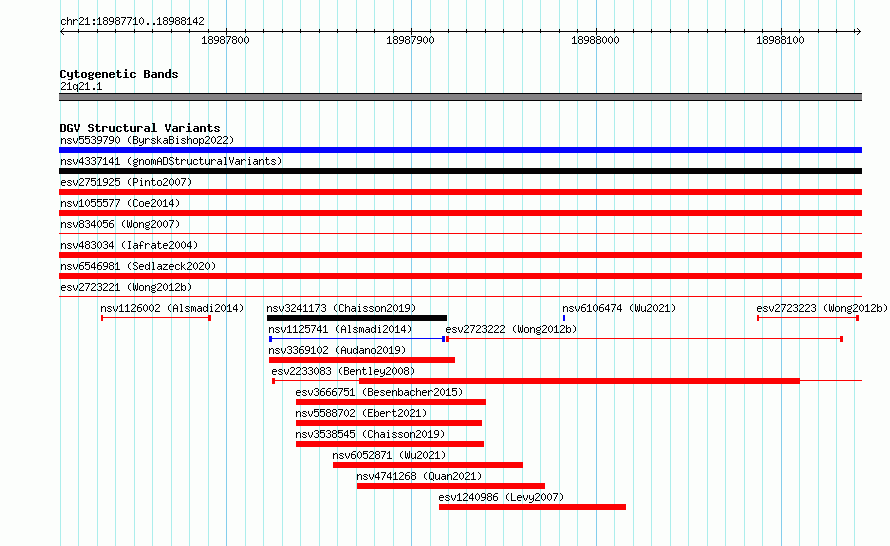Open the esv1240986 (Levy2007) label

[501, 497]
